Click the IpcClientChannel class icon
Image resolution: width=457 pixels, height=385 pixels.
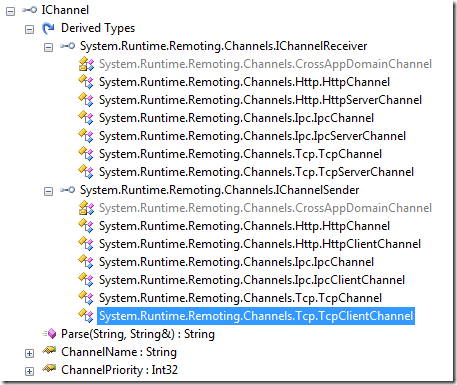pyautogui.click(x=86, y=280)
